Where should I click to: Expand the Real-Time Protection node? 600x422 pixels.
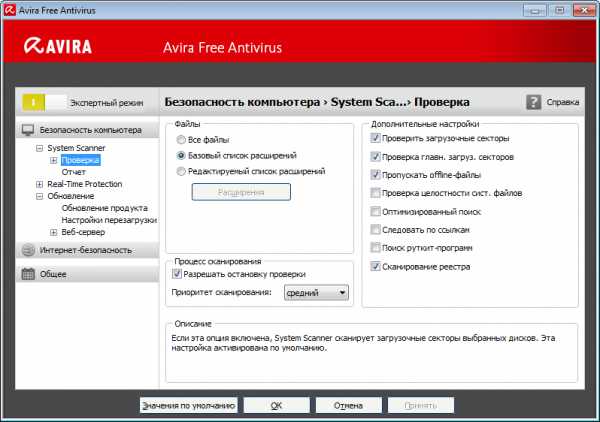click(39, 184)
